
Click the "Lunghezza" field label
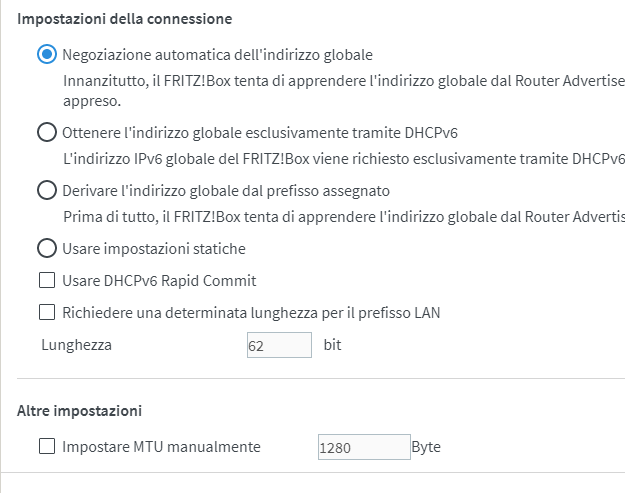click(77, 345)
